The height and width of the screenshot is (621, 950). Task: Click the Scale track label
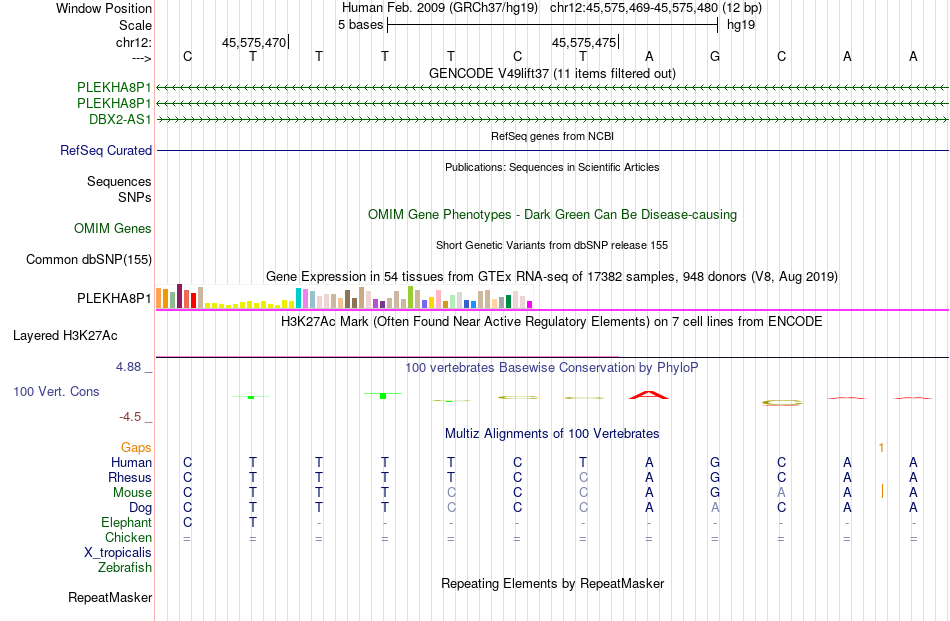[x=135, y=25]
